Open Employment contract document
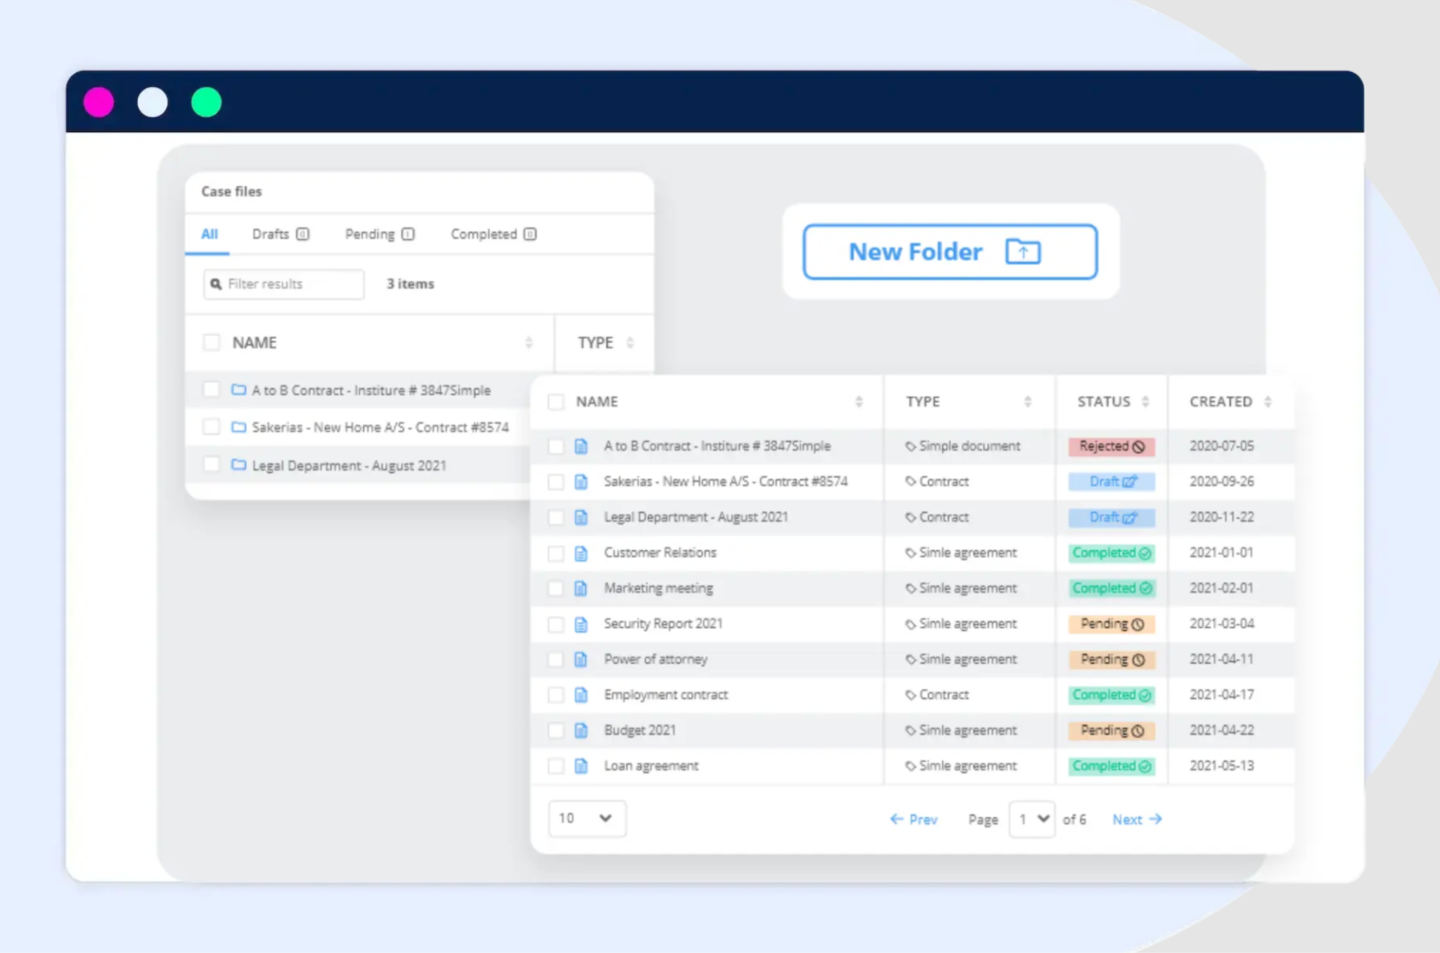The height and width of the screenshot is (953, 1440). 666,695
